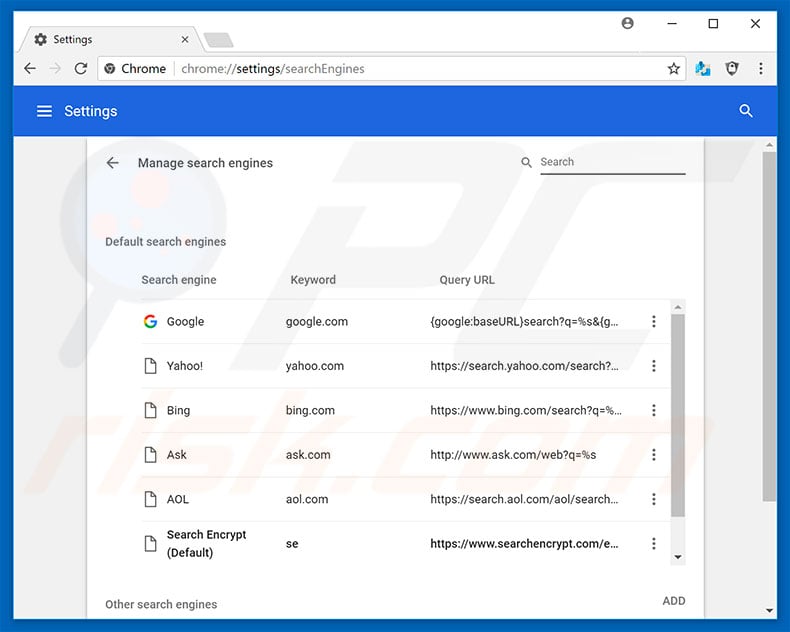Reload the page with the refresh icon
Viewport: 790px width, 632px height.
click(x=81, y=69)
